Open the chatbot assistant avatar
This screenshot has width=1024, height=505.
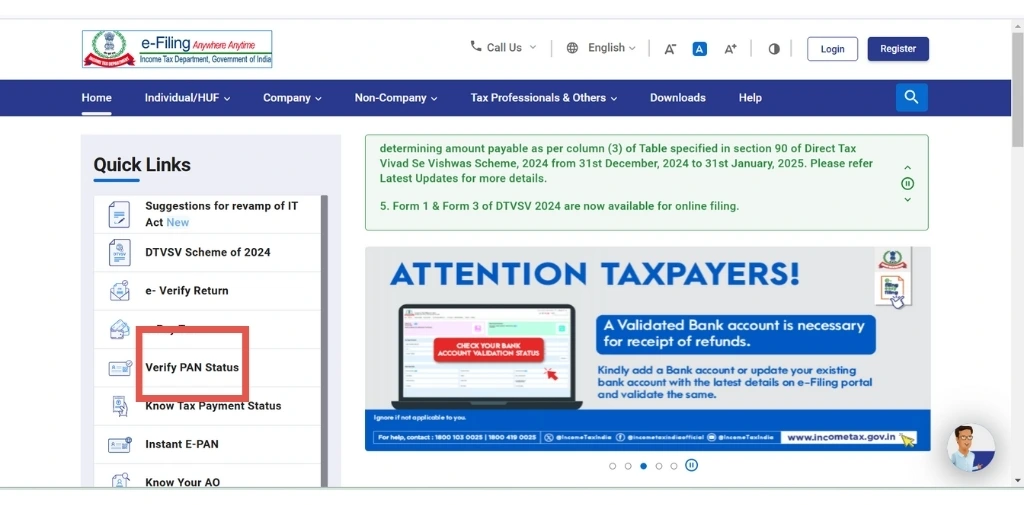(x=971, y=448)
